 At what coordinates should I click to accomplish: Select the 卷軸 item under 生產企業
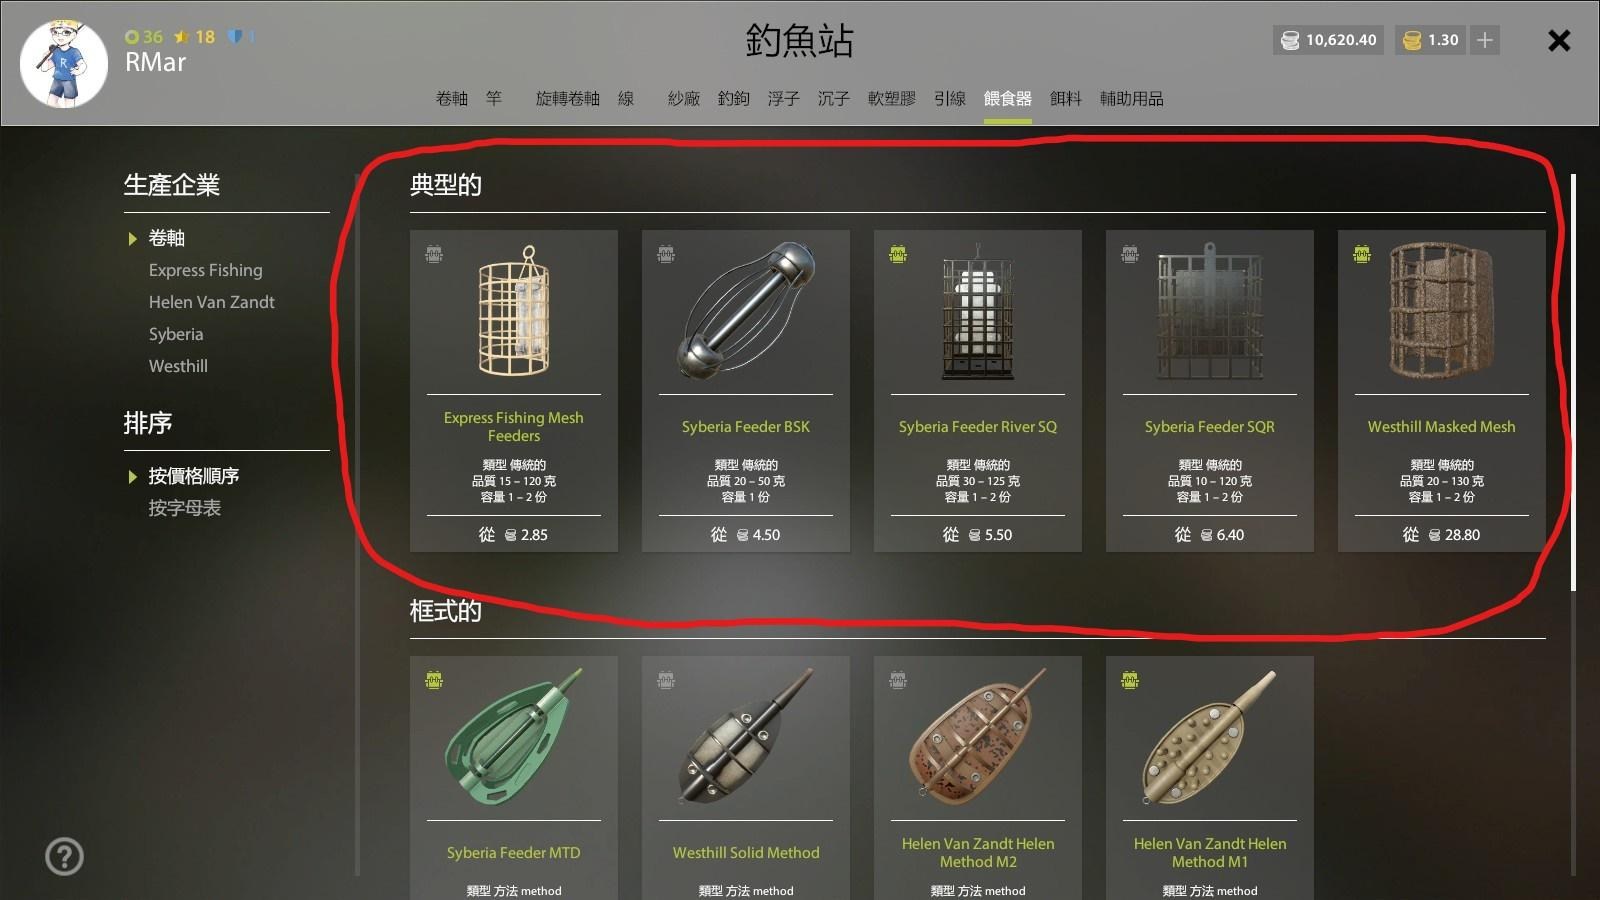(x=166, y=238)
